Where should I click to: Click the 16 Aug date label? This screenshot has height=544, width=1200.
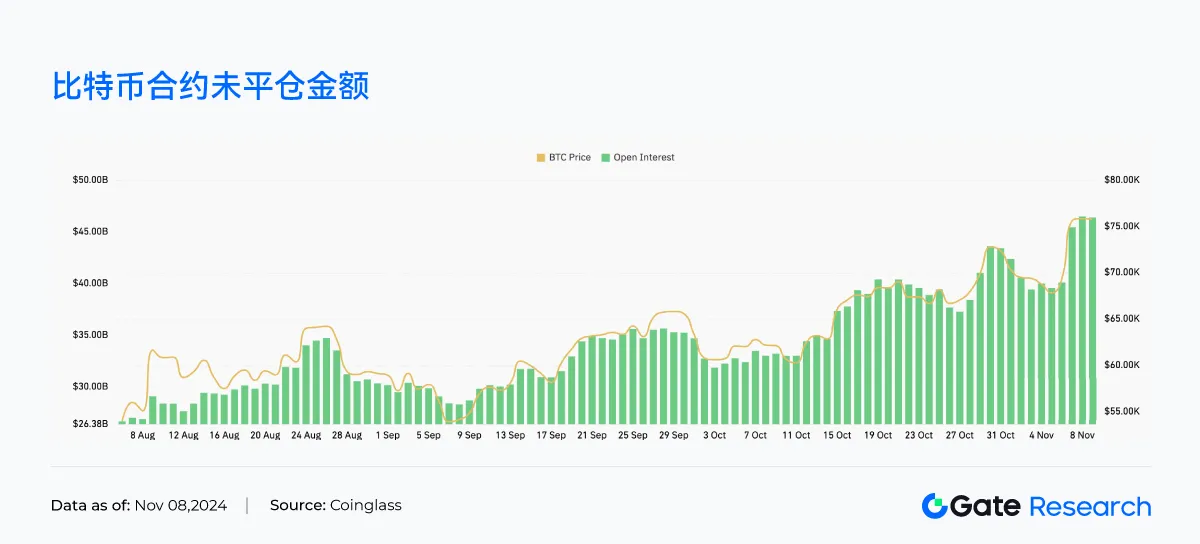(224, 436)
